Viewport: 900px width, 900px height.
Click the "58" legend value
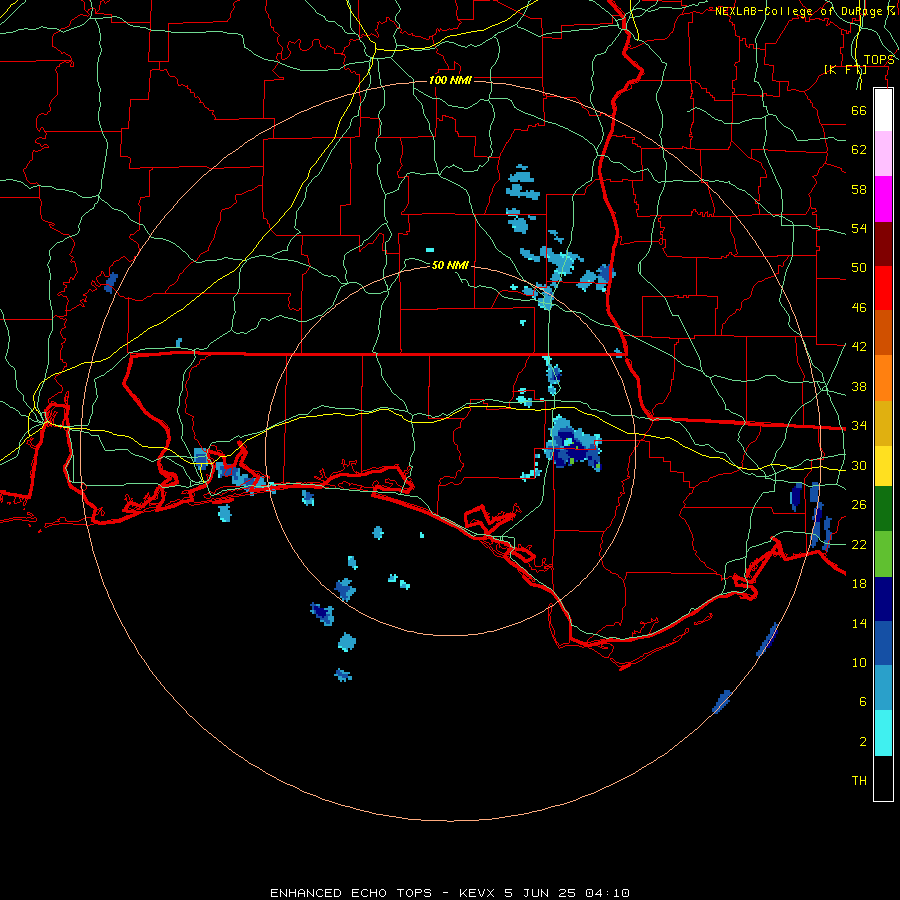pos(859,189)
